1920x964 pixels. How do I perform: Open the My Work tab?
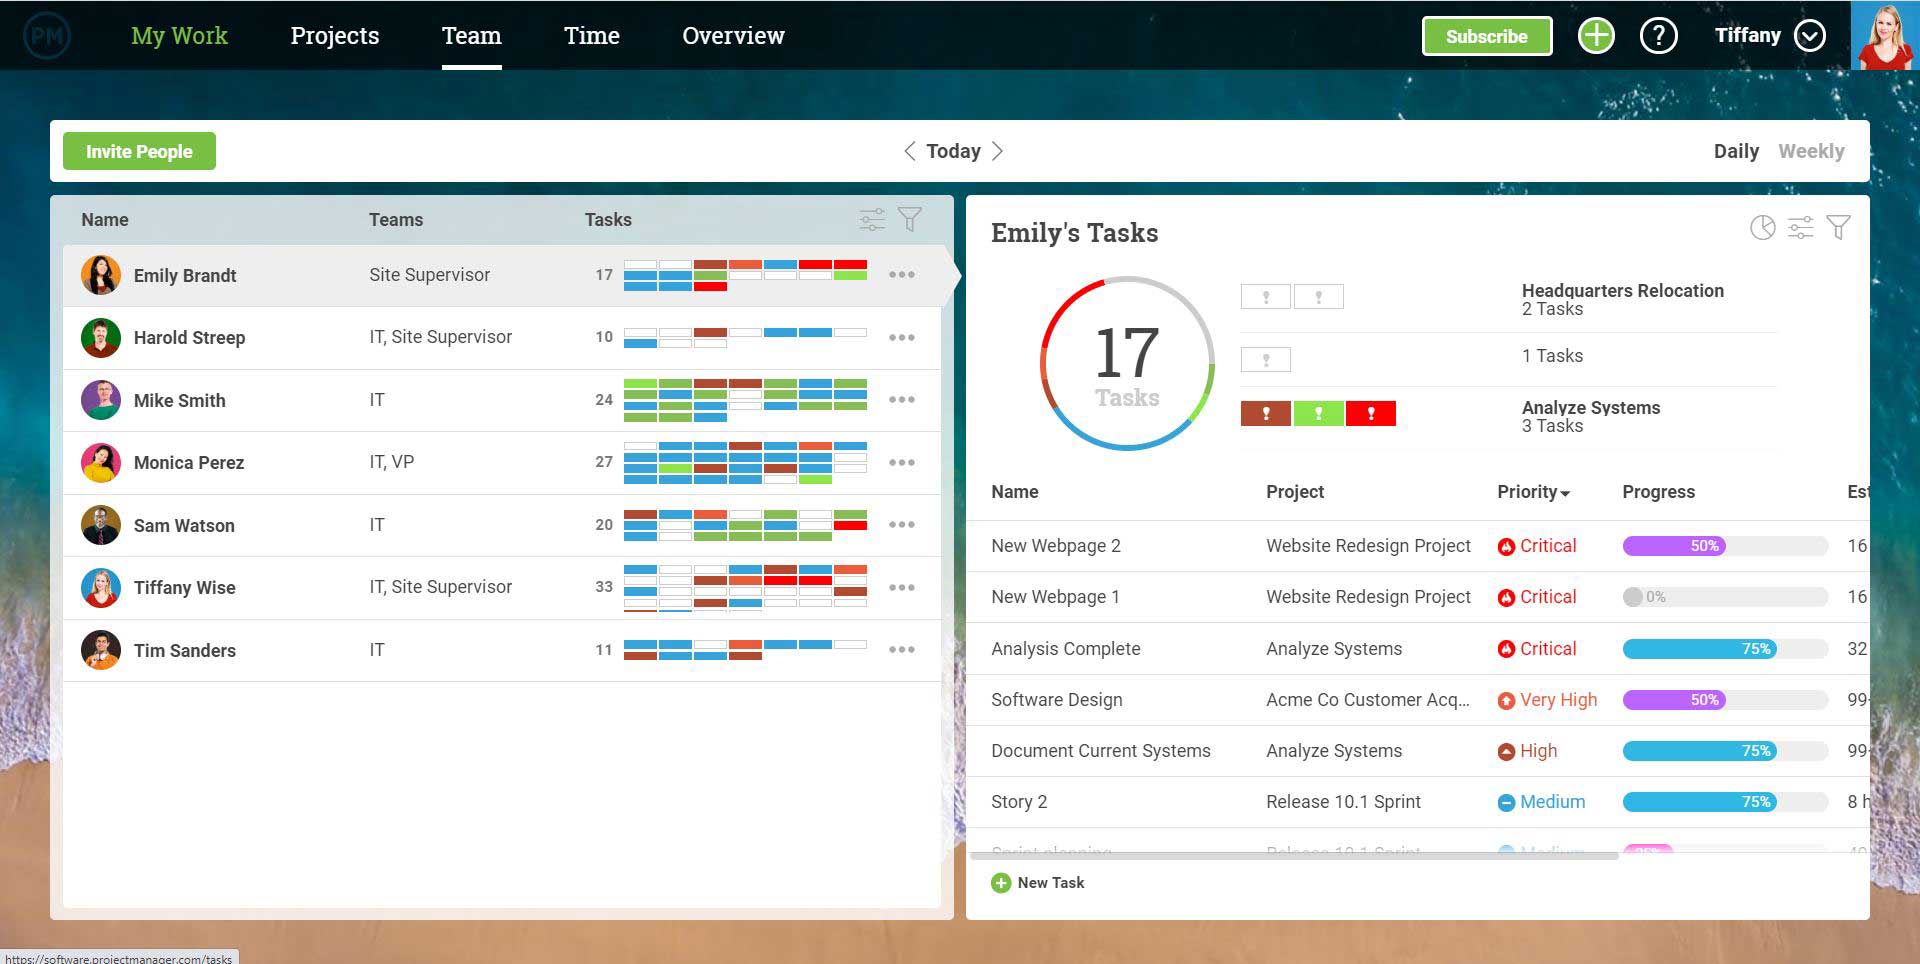(179, 36)
